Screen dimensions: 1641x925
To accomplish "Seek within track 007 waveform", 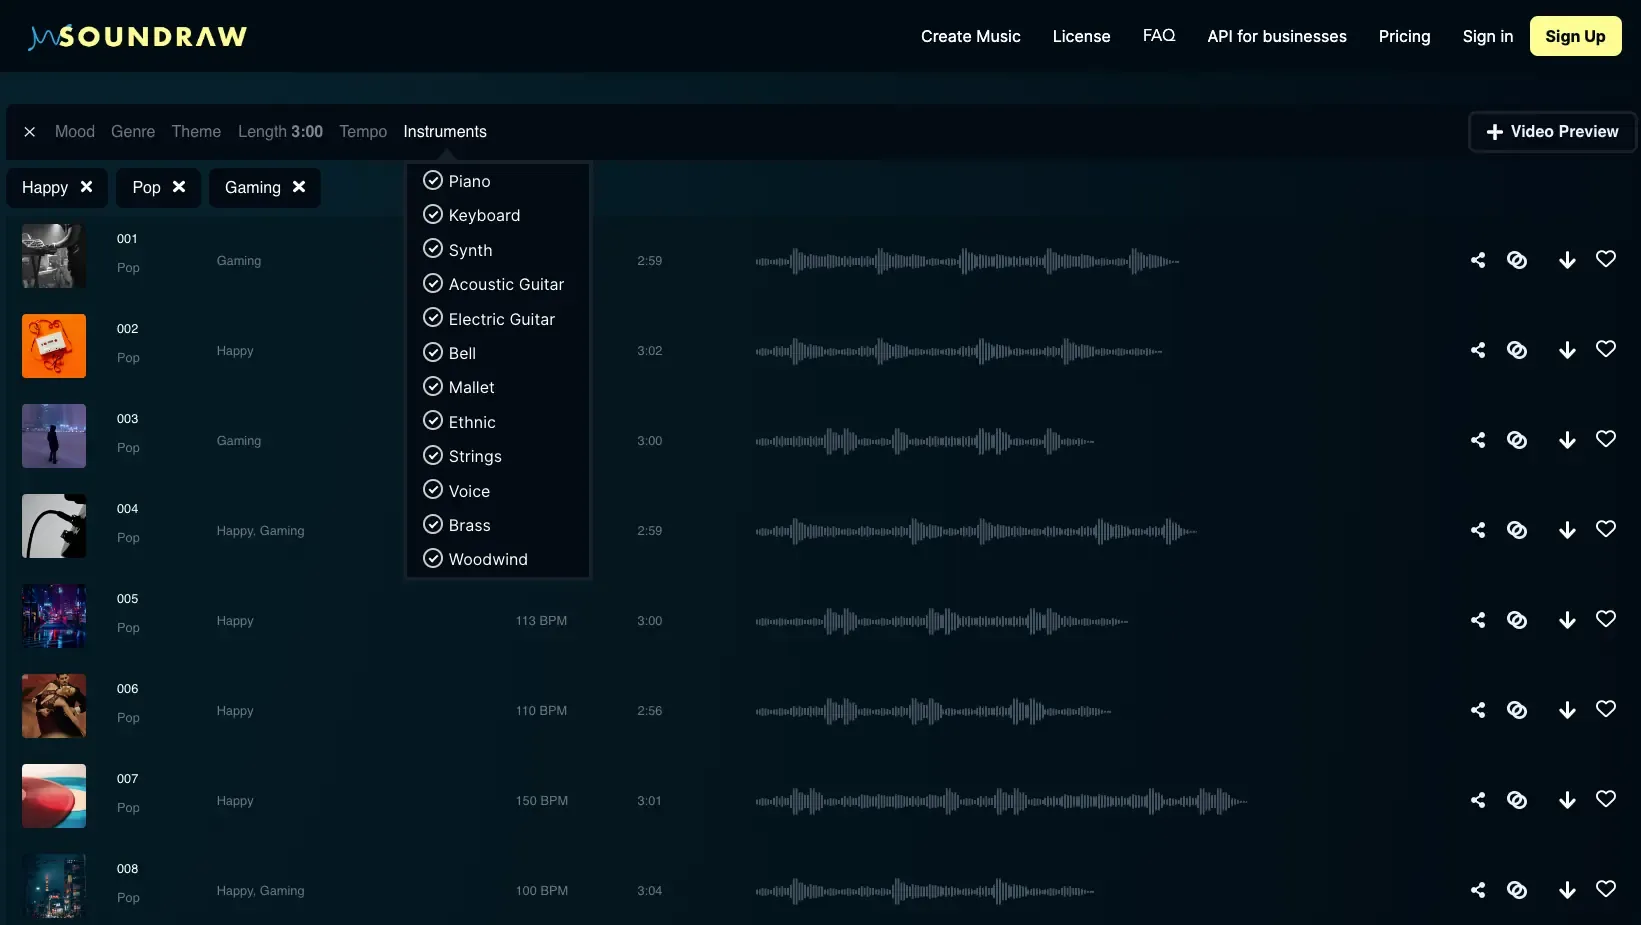I will 1001,801.
